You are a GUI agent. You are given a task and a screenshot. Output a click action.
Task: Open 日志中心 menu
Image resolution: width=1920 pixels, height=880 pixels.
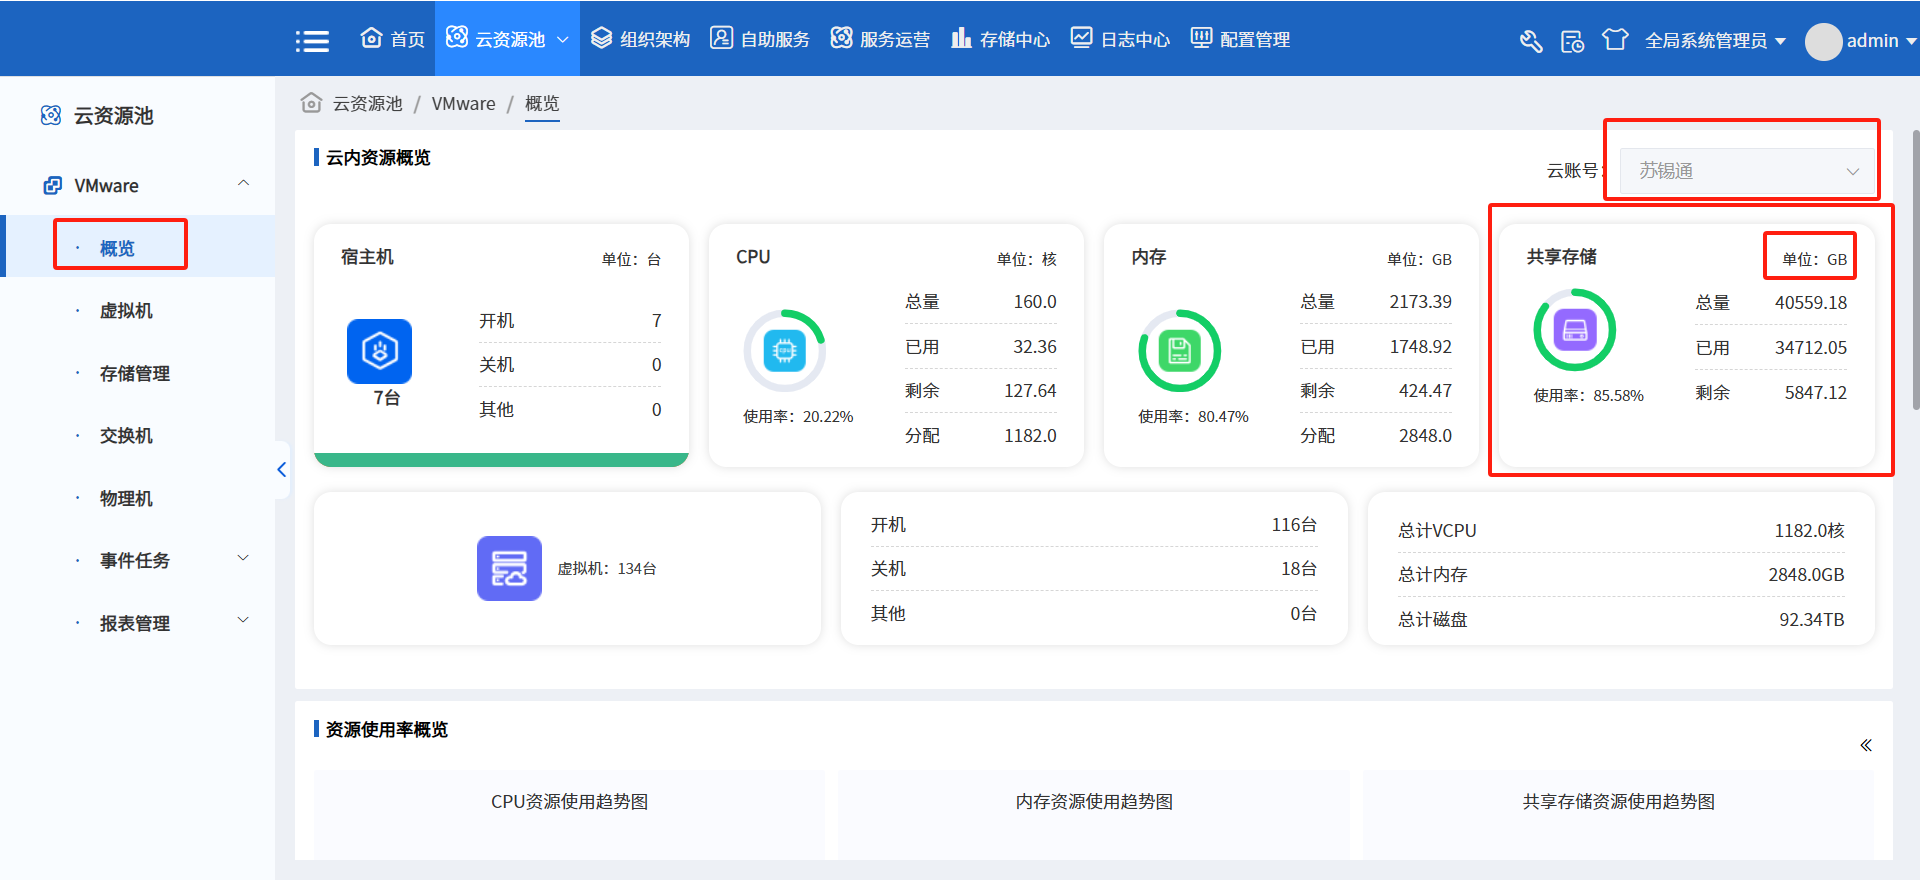click(x=1120, y=39)
